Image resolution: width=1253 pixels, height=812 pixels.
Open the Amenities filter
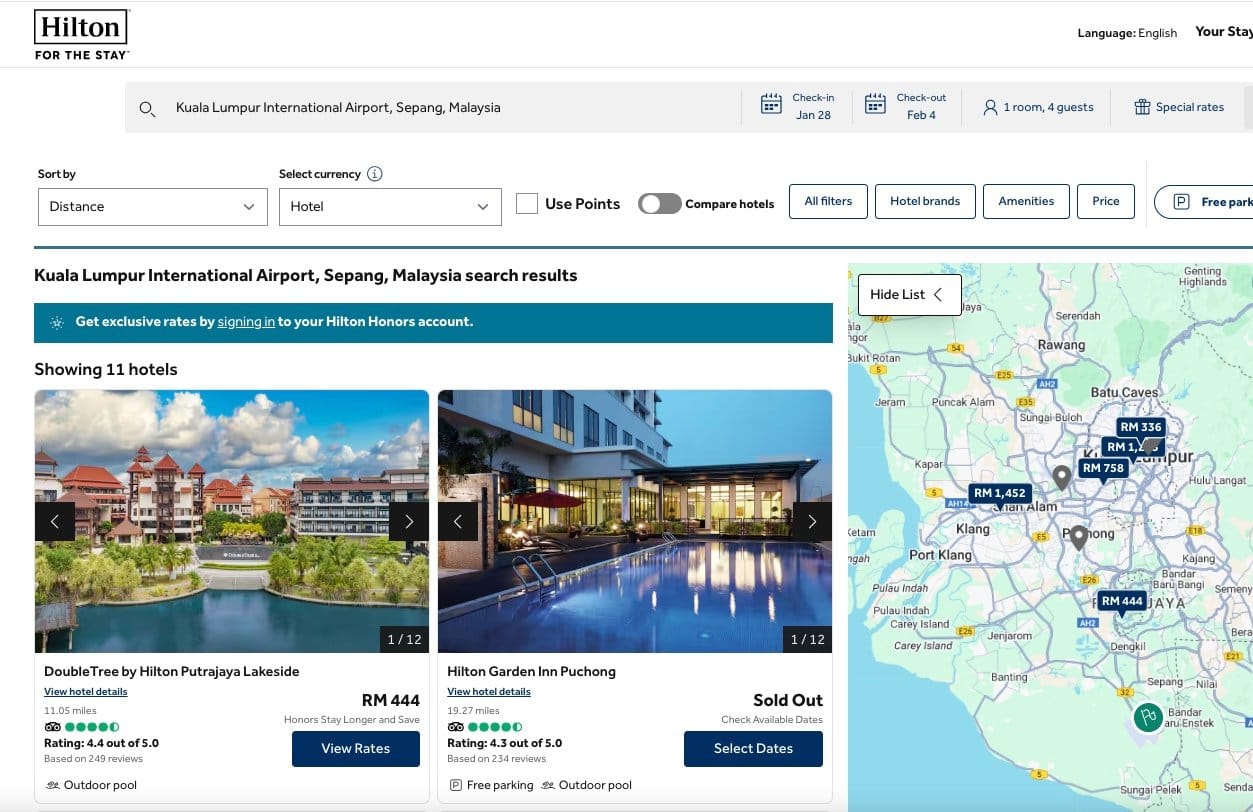[x=1026, y=201]
